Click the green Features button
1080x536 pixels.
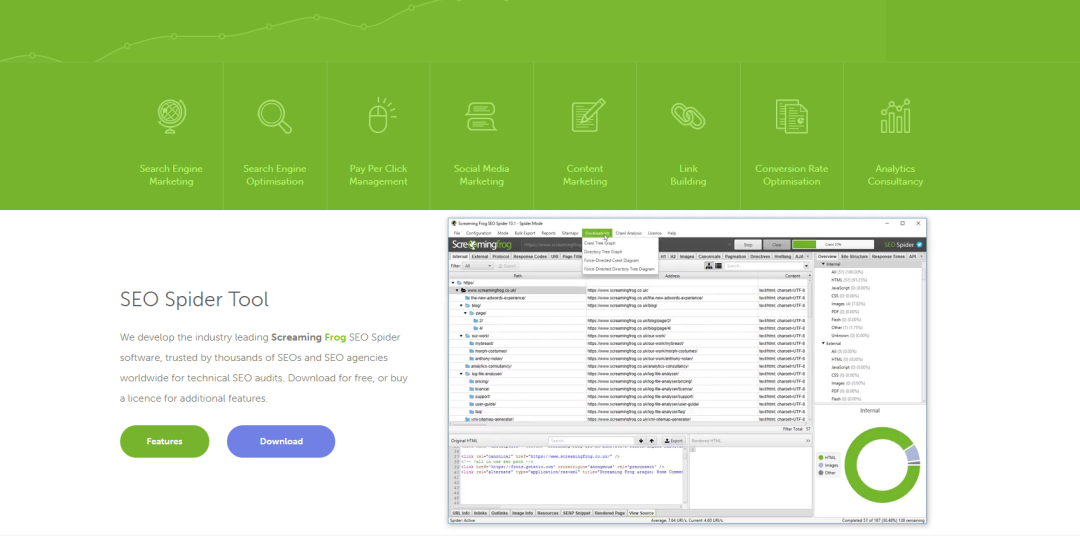165,442
